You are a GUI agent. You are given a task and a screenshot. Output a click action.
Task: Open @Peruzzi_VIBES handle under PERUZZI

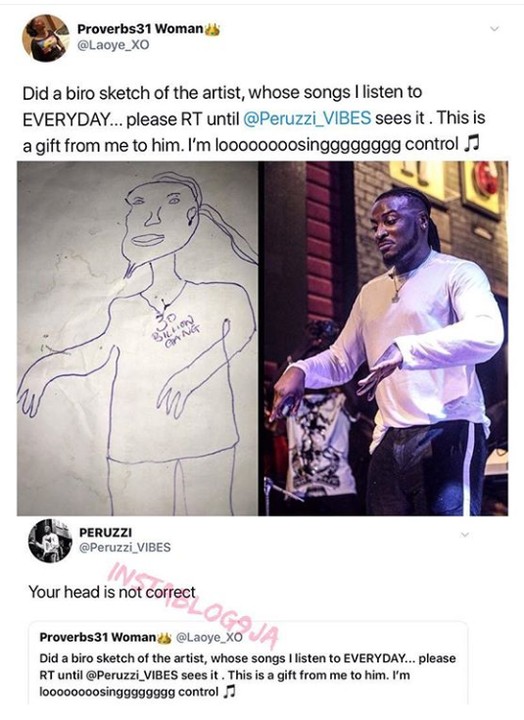125,547
